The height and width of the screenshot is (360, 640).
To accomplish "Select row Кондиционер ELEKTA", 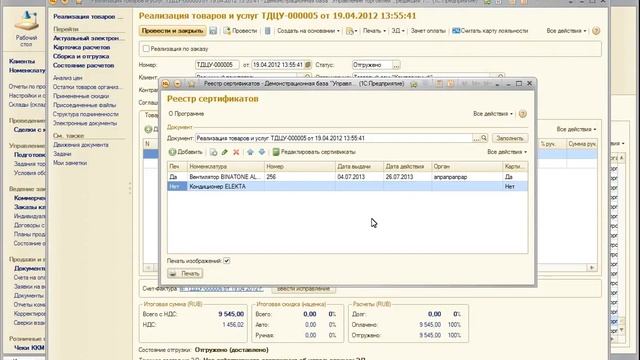I will coord(347,186).
